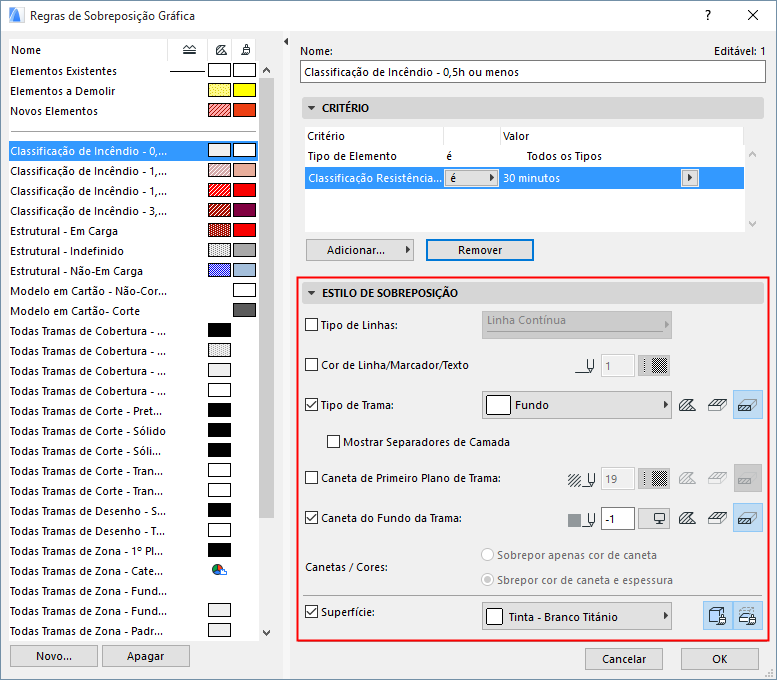This screenshot has height=680, width=777.
Task: Click the rules list scroll down arrow
Action: tap(267, 632)
